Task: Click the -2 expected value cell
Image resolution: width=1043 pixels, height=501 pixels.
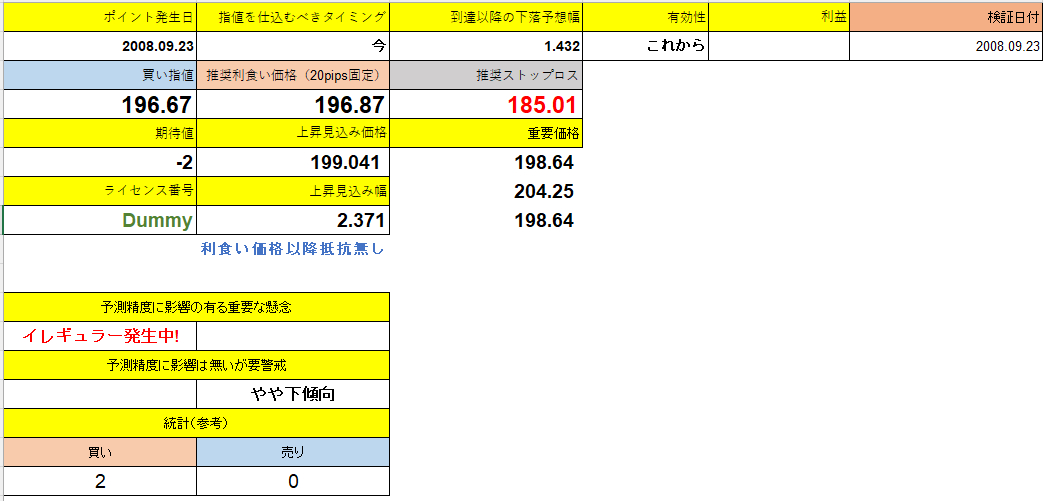Action: tap(100, 162)
